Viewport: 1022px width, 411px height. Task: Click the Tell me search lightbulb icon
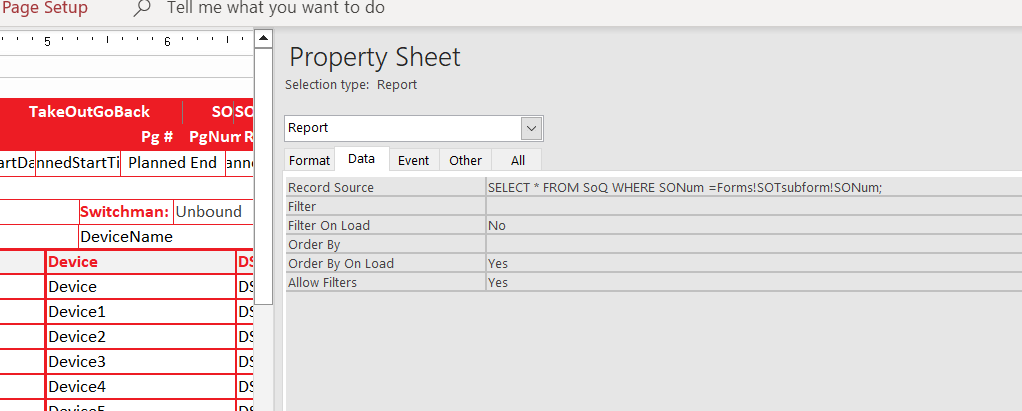click(x=142, y=8)
